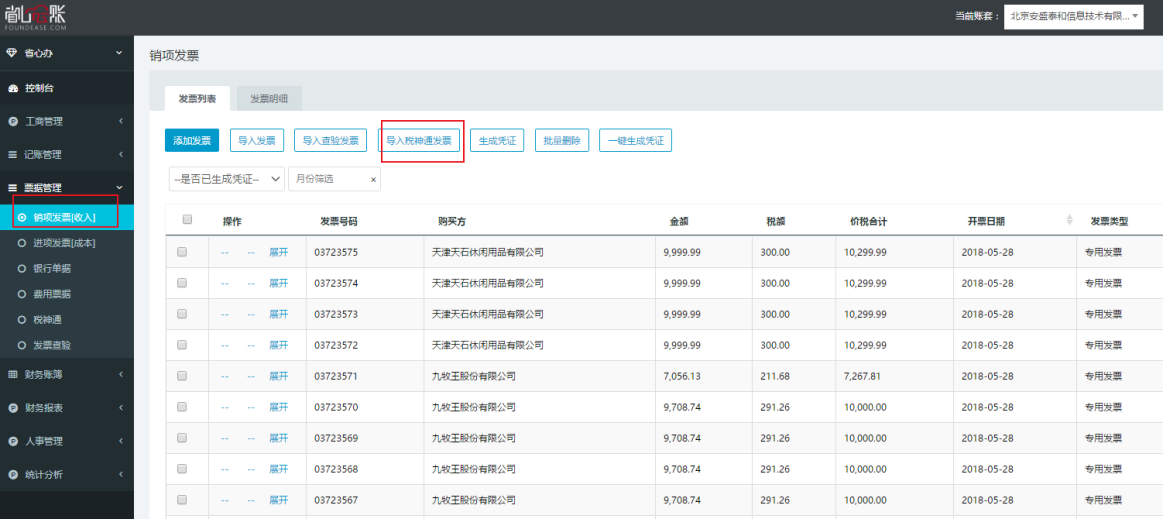The width and height of the screenshot is (1163, 519).
Task: Click circle icon beside 费用票据
Action: tap(22, 294)
